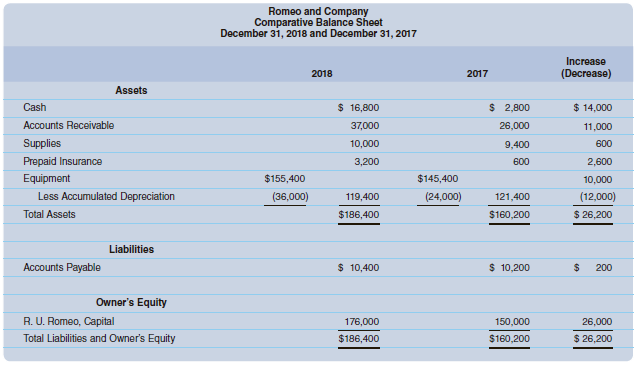The width and height of the screenshot is (639, 367).
Task: Select the '2018' column header
Action: 322,74
